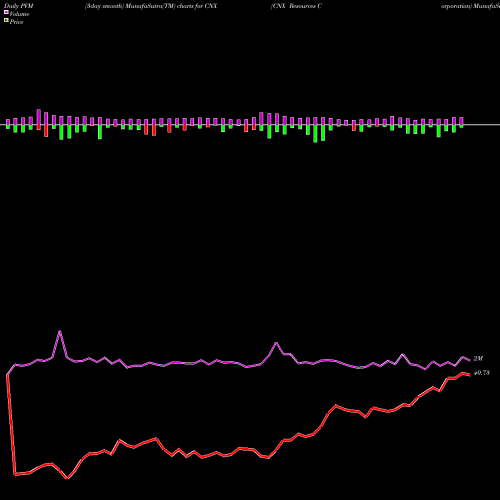Click the 'Daily PVM' title text
The height and width of the screenshot is (500, 500).
19,6
